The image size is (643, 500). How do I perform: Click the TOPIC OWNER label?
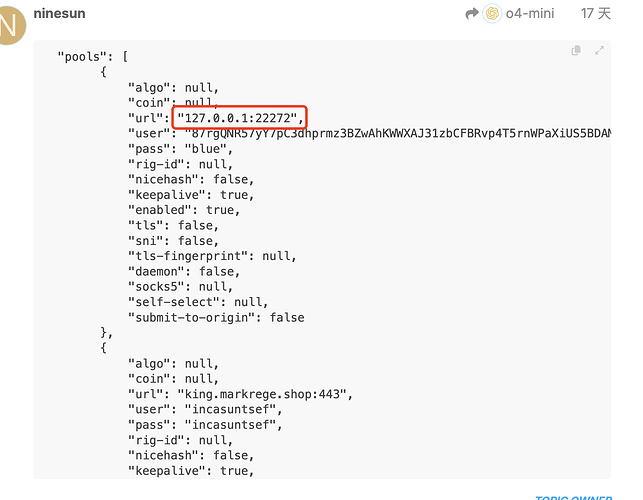(573, 497)
